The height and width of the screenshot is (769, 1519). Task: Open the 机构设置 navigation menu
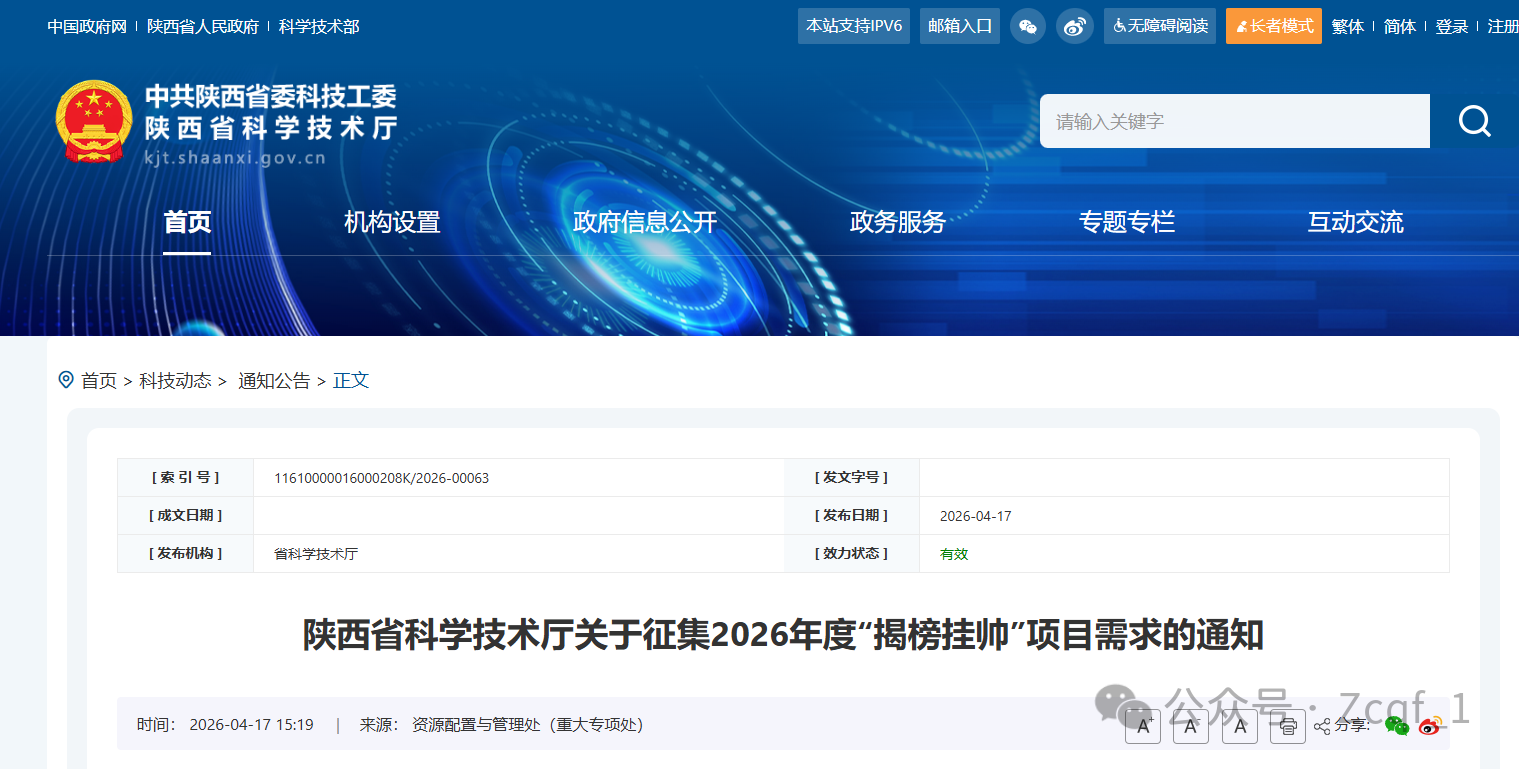coord(392,222)
